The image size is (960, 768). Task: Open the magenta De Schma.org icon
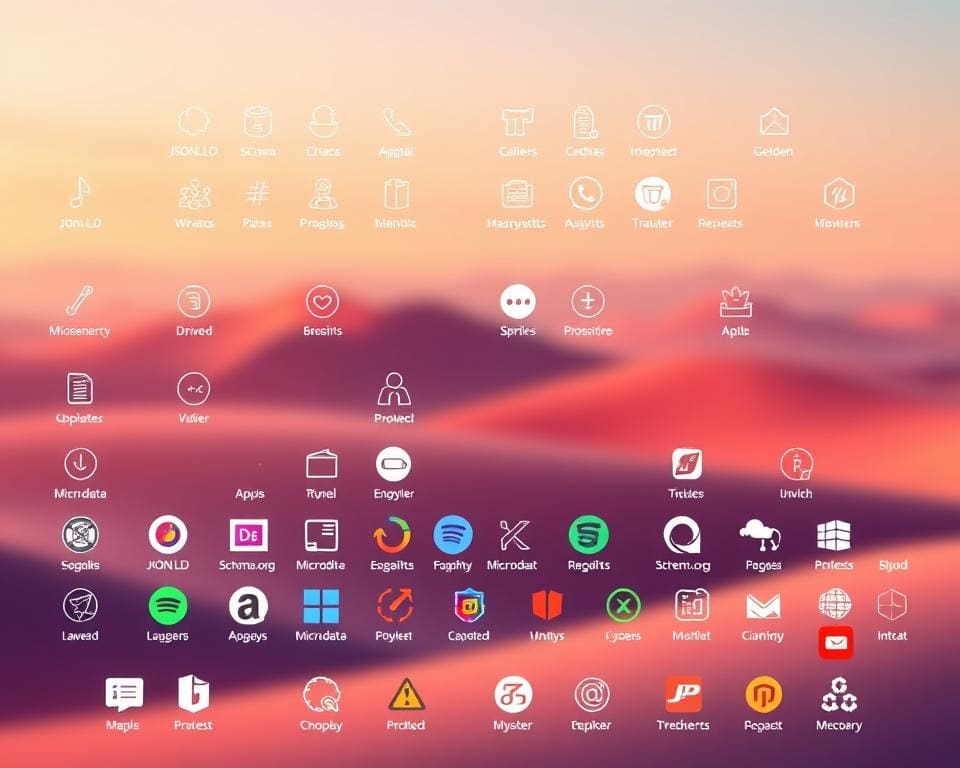pyautogui.click(x=248, y=535)
